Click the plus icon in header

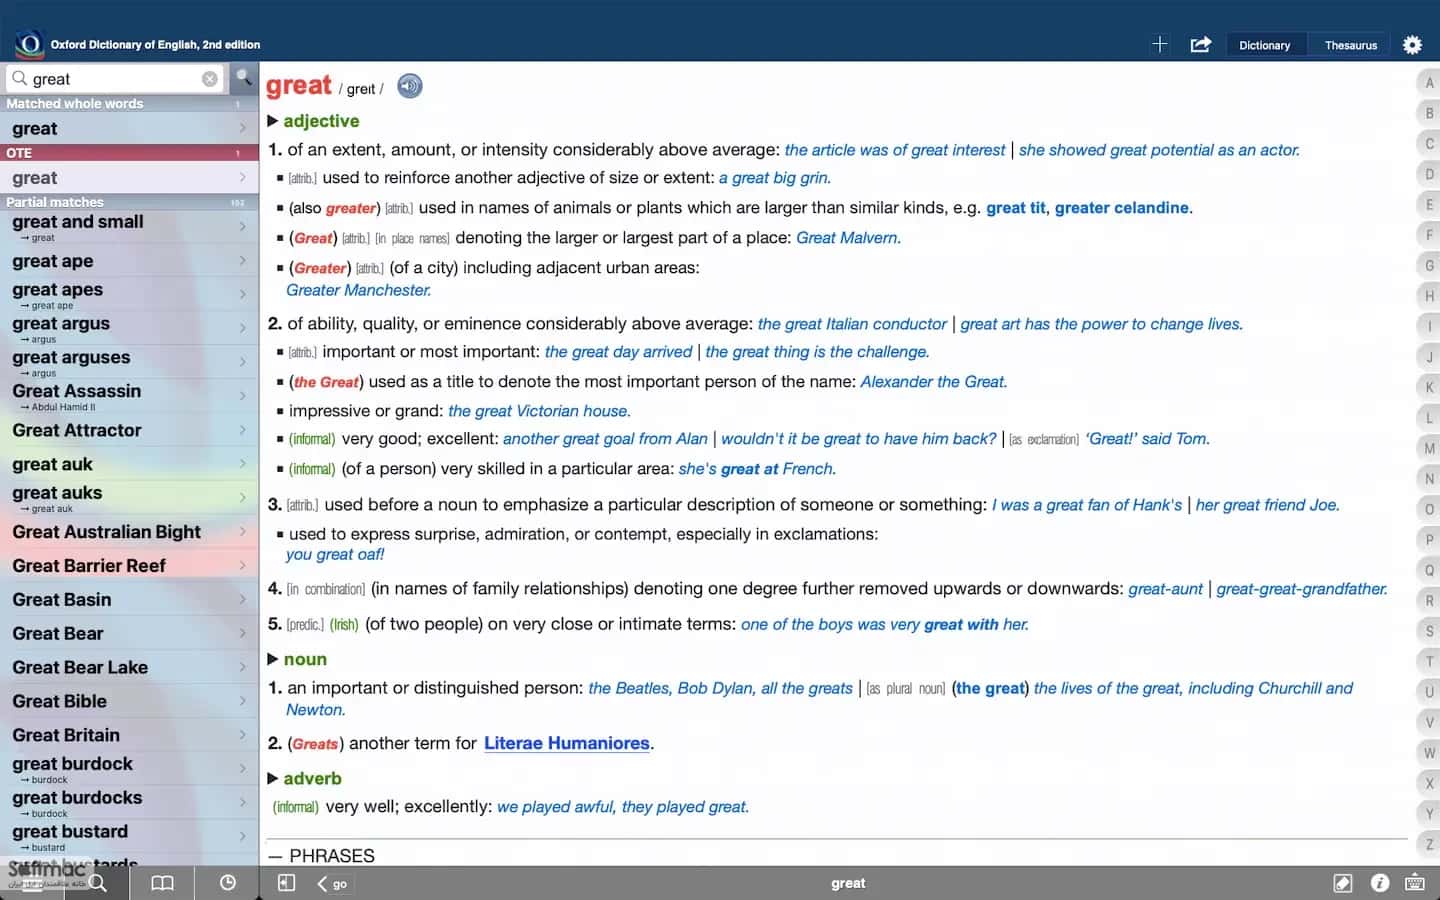click(1159, 44)
